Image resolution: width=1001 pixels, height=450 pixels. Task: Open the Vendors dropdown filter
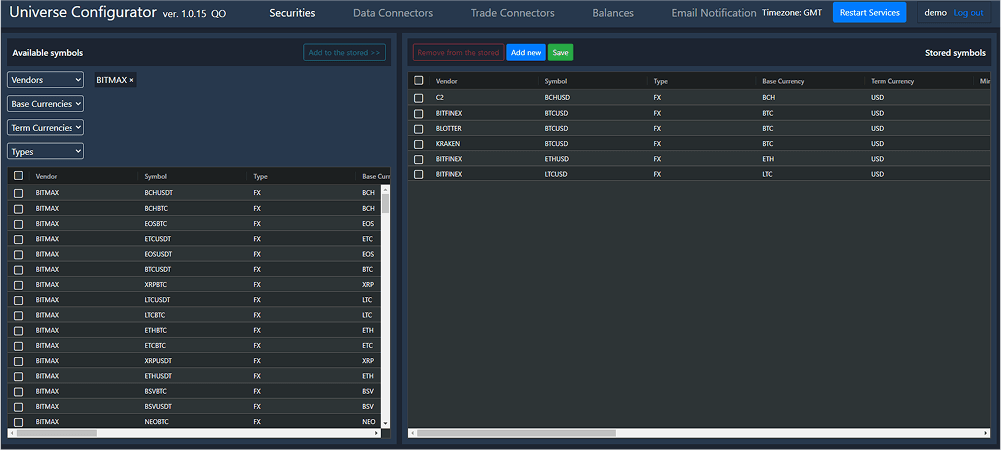click(45, 80)
